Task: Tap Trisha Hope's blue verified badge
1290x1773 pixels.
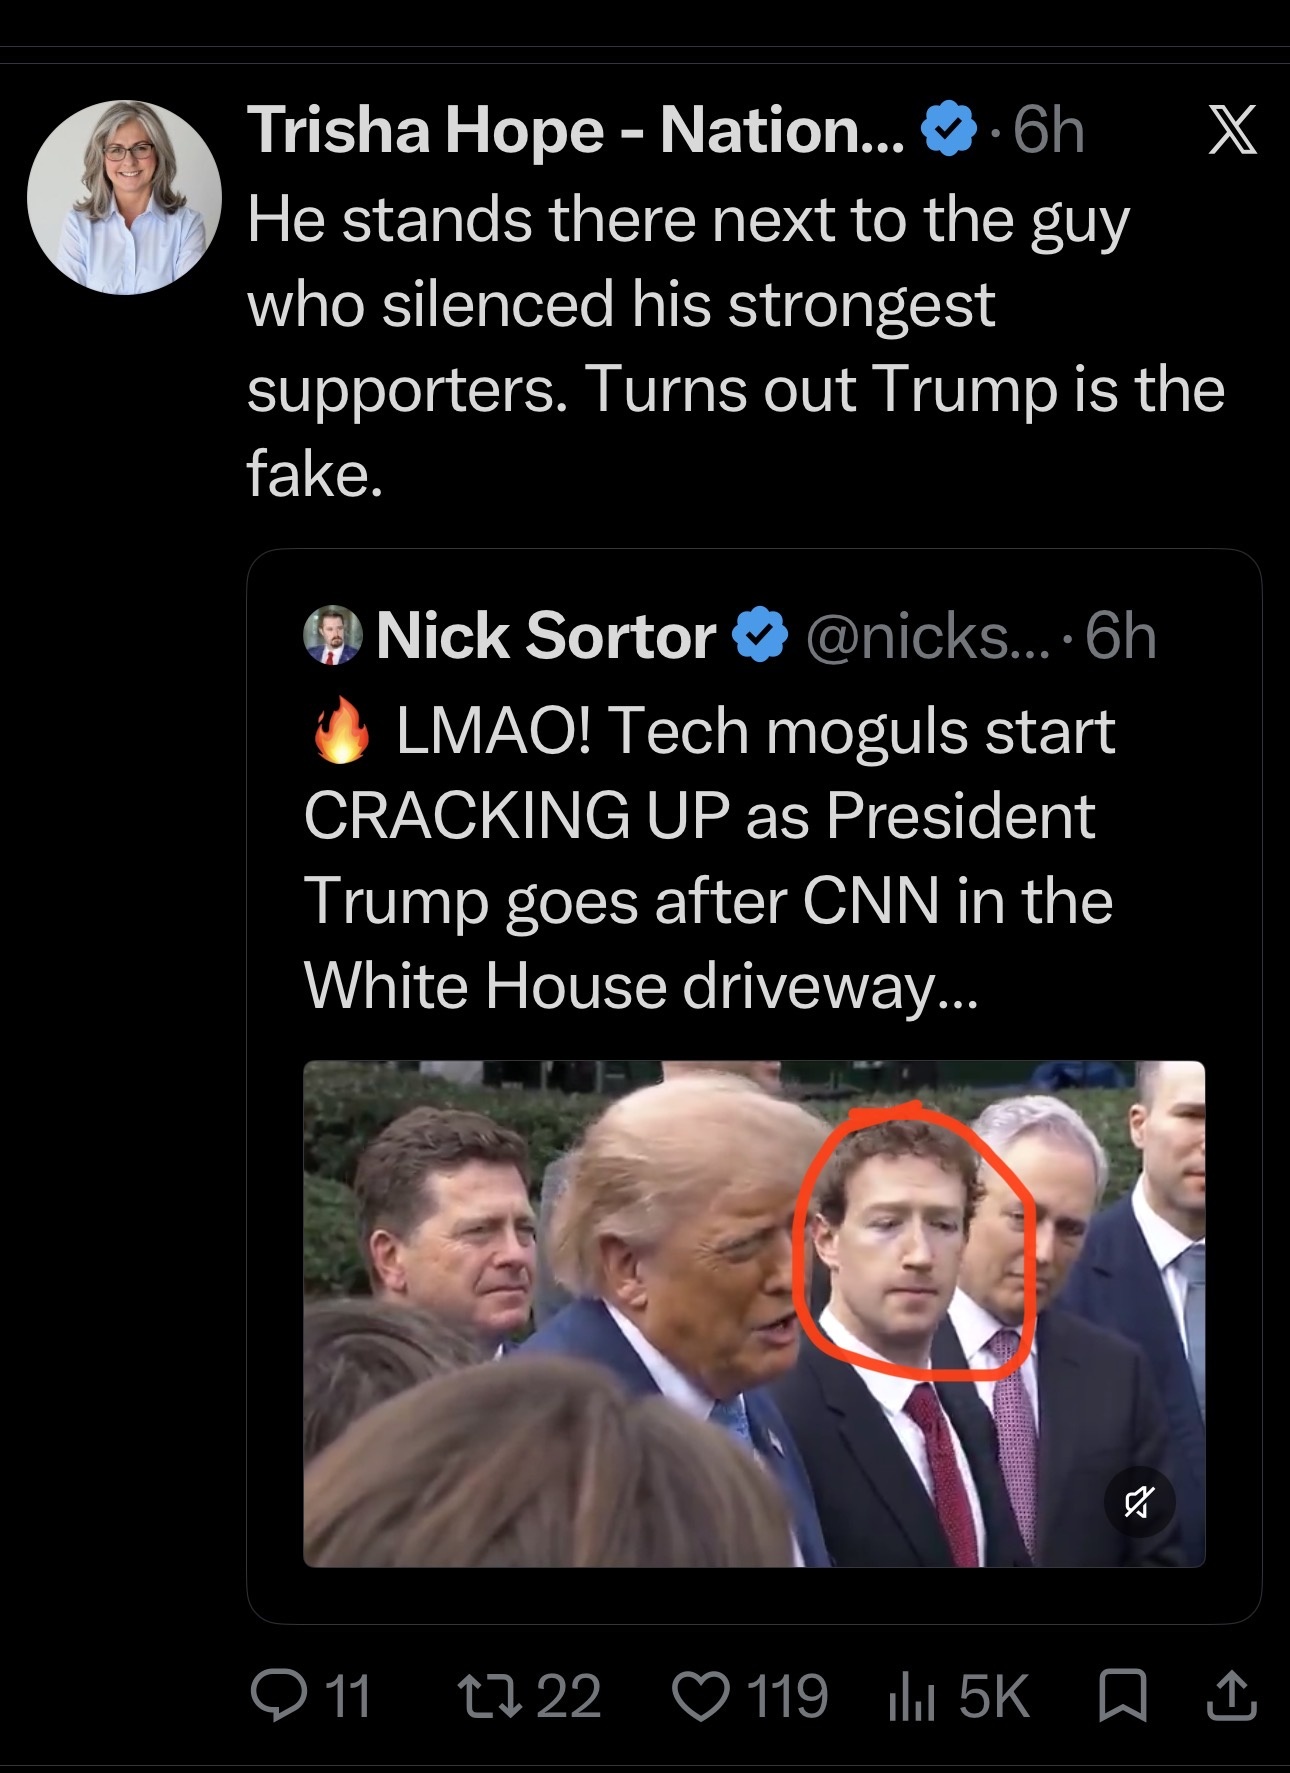Action: (948, 129)
